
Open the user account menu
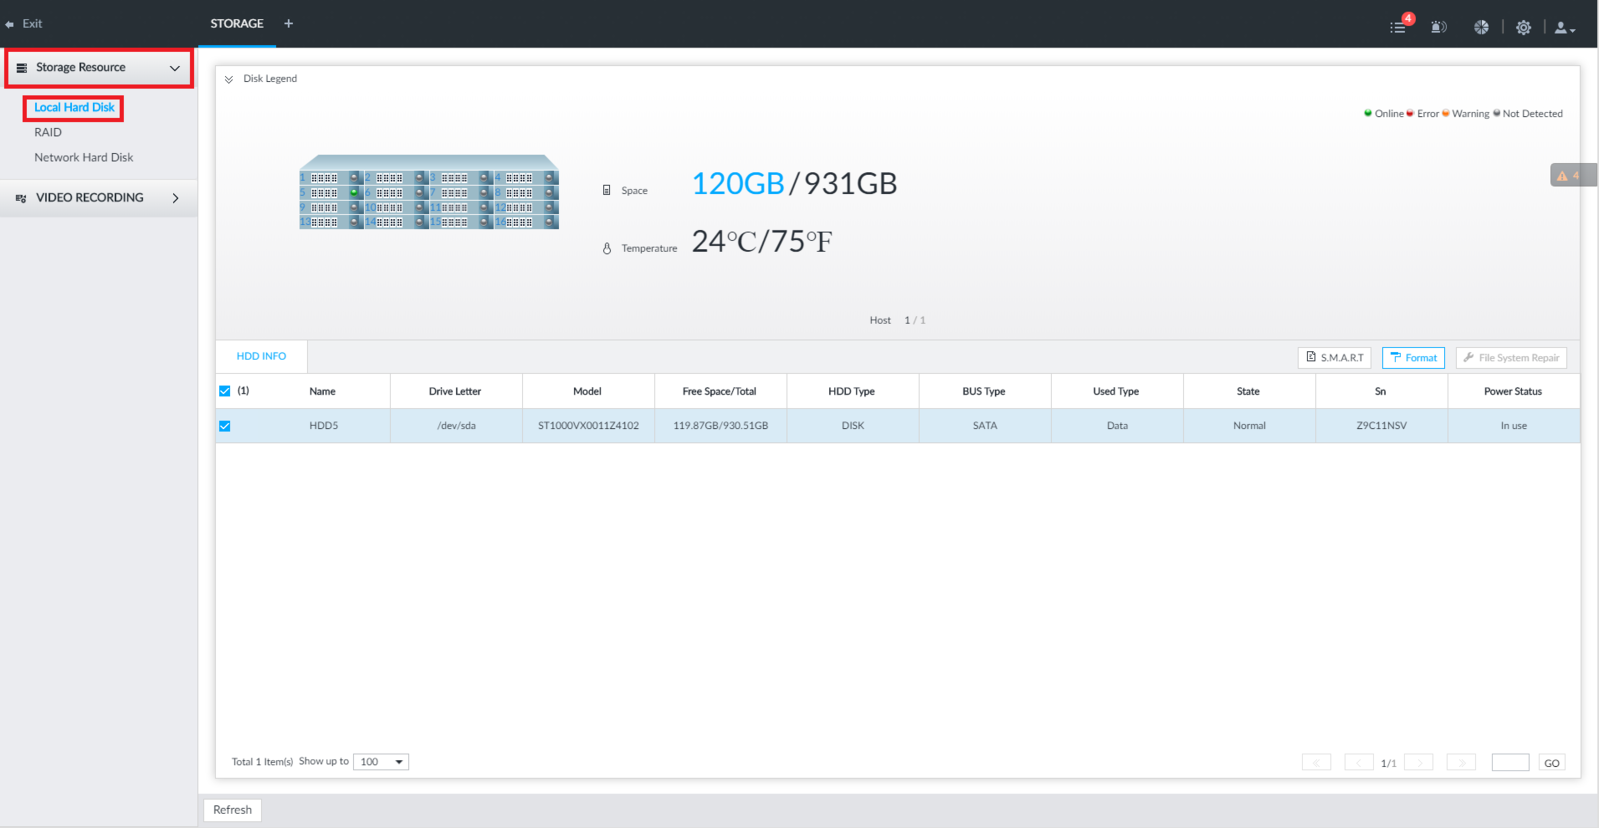(x=1565, y=27)
